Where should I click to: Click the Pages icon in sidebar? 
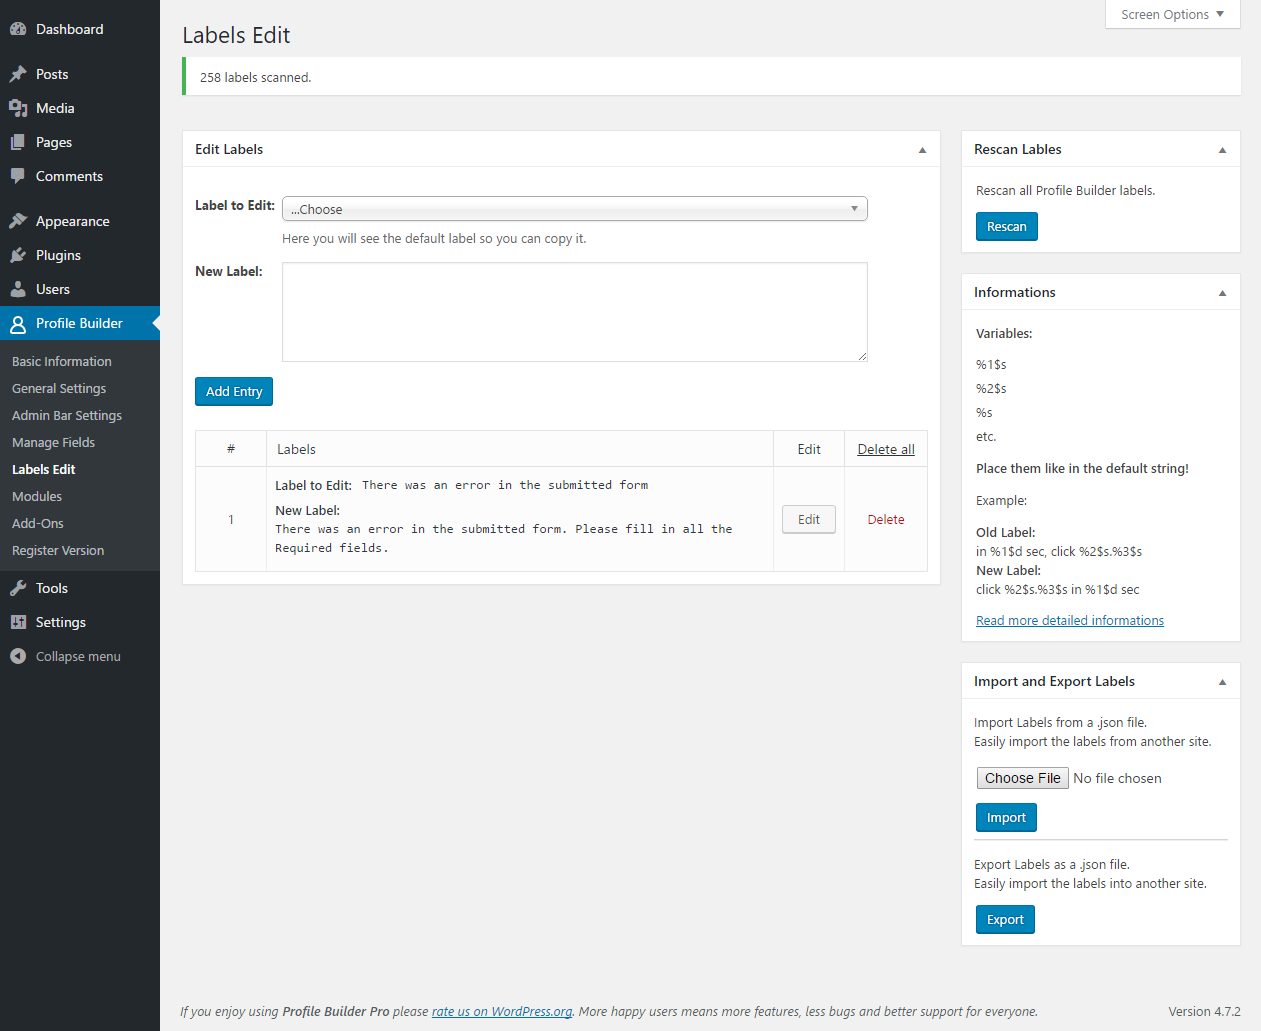click(x=18, y=142)
